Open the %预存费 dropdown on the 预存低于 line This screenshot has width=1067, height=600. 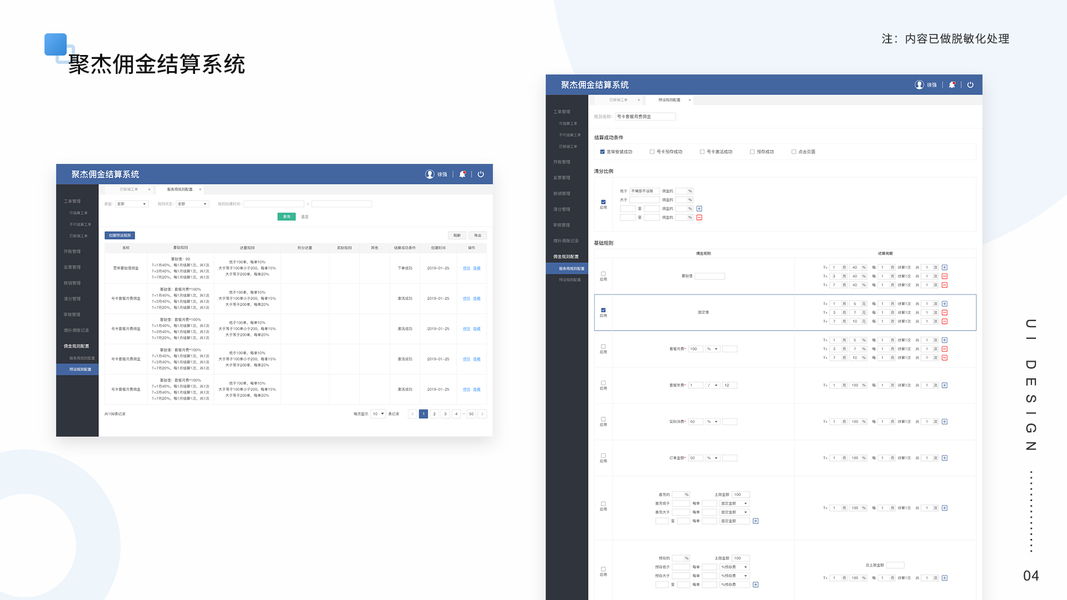pos(734,567)
